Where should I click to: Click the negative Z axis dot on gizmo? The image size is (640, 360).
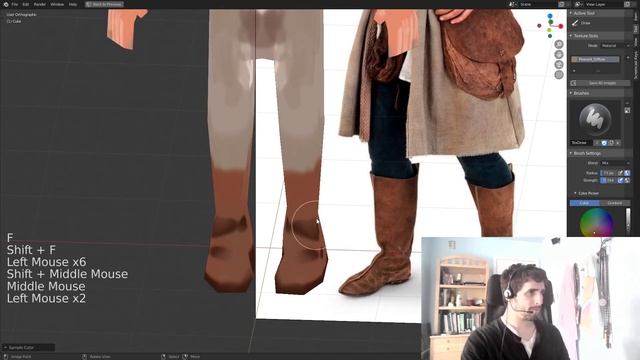coord(550,36)
